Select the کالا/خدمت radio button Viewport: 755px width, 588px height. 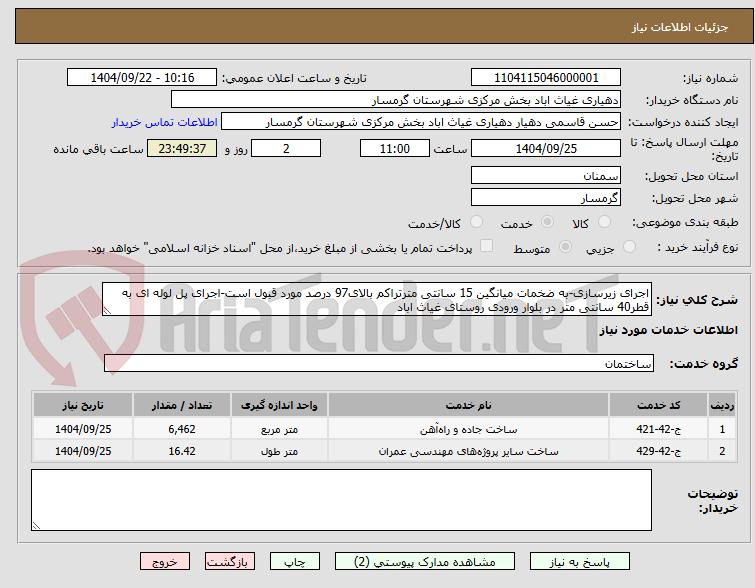[476, 222]
